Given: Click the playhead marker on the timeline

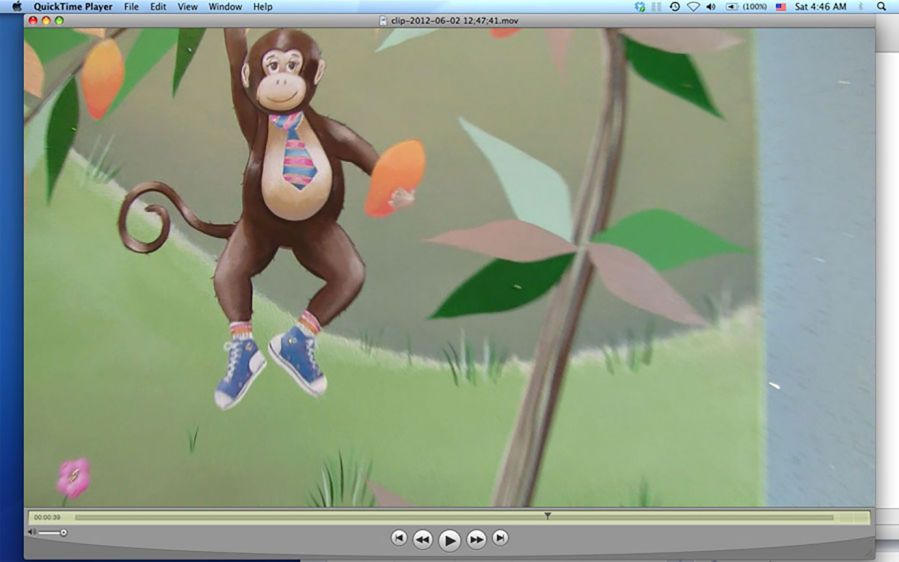Looking at the screenshot, I should tap(547, 516).
